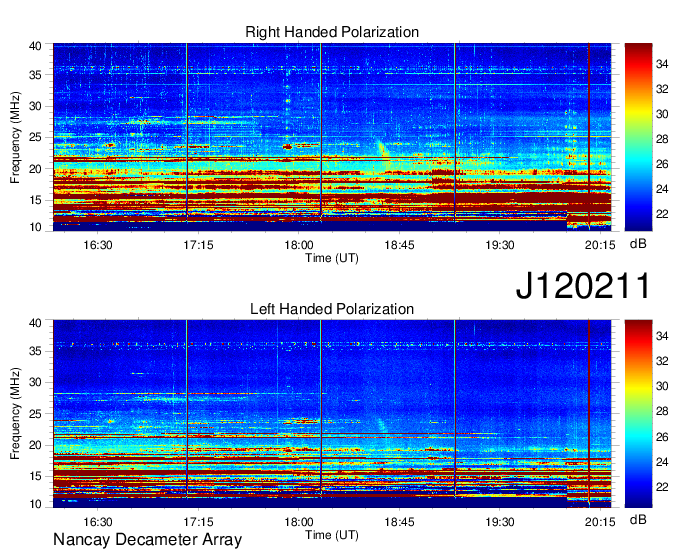Click the 19:30 time tick under Left Handed plot
This screenshot has height=552, width=680.
[500, 522]
